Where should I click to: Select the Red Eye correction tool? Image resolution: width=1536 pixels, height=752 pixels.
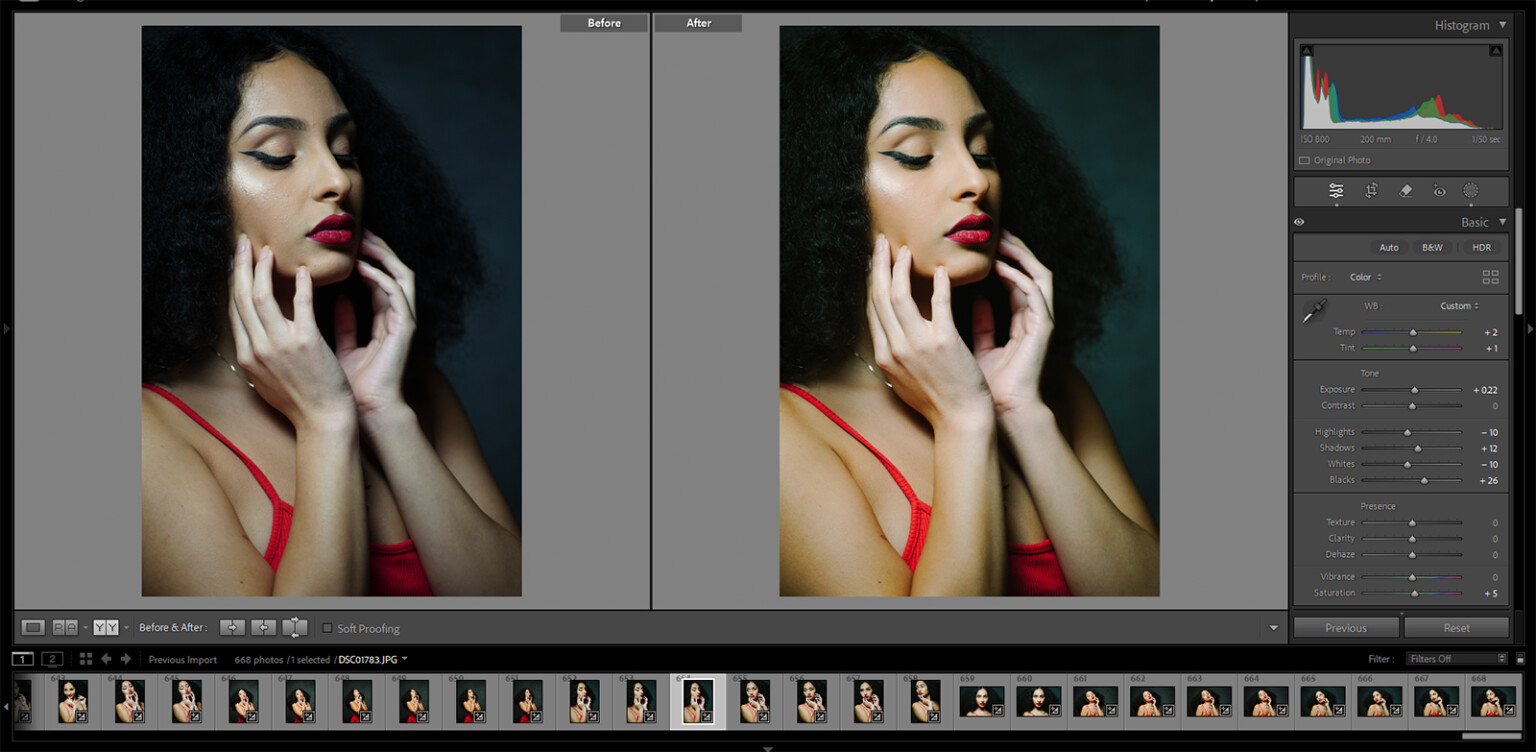[x=1439, y=191]
